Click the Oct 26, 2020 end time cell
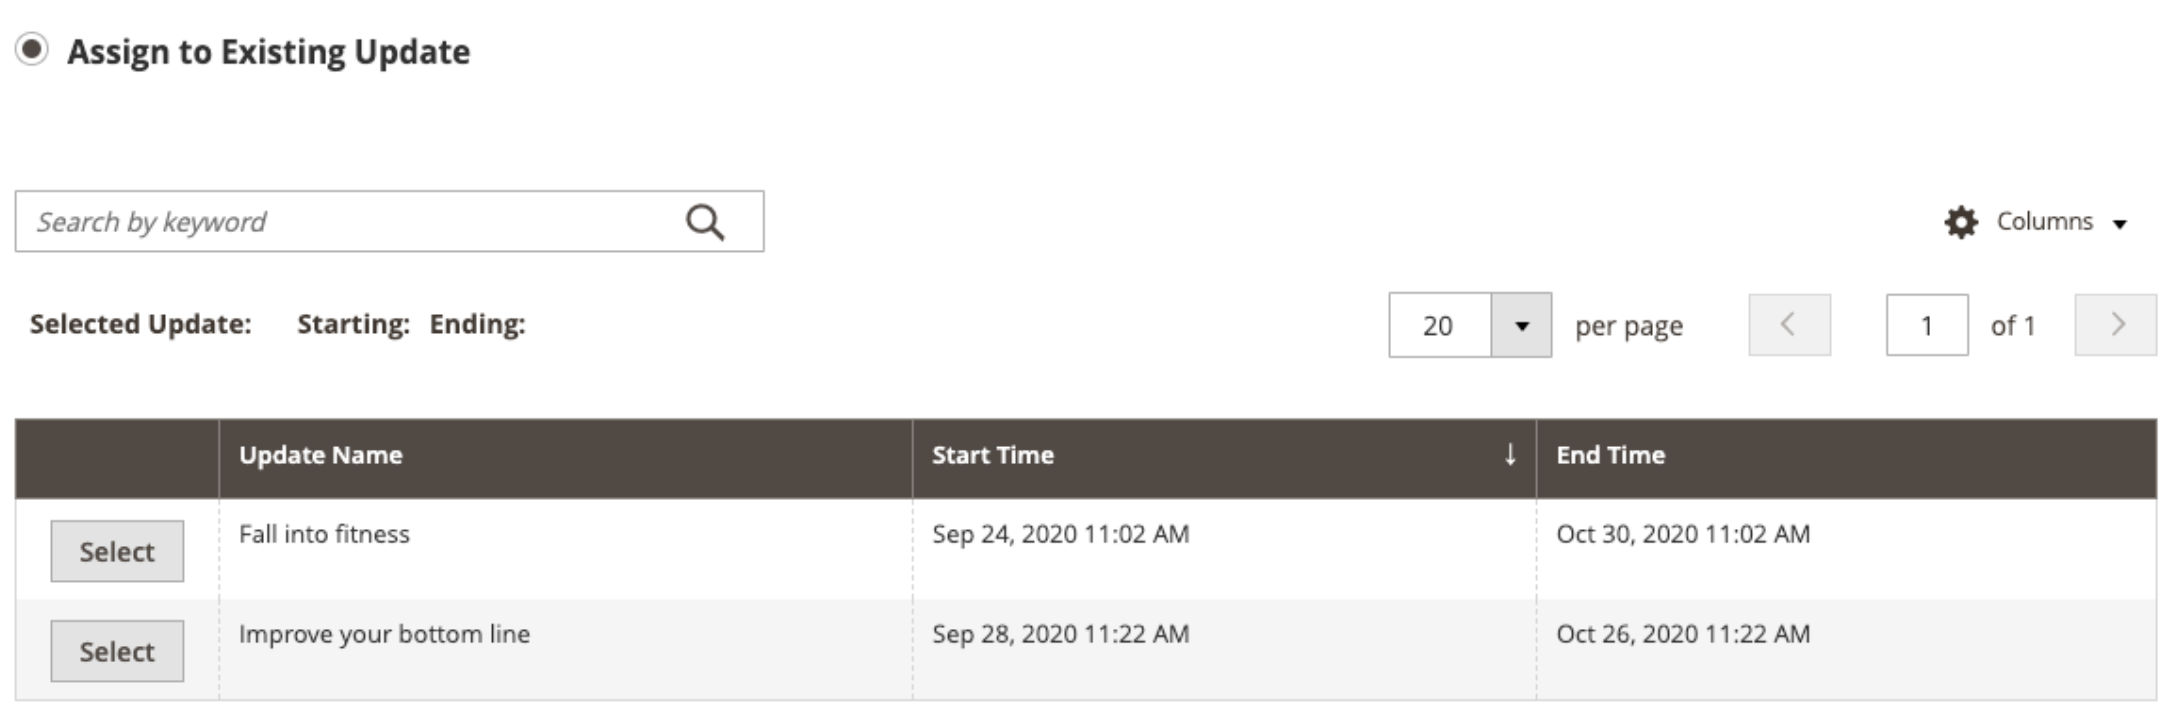The width and height of the screenshot is (2176, 718). click(1683, 634)
